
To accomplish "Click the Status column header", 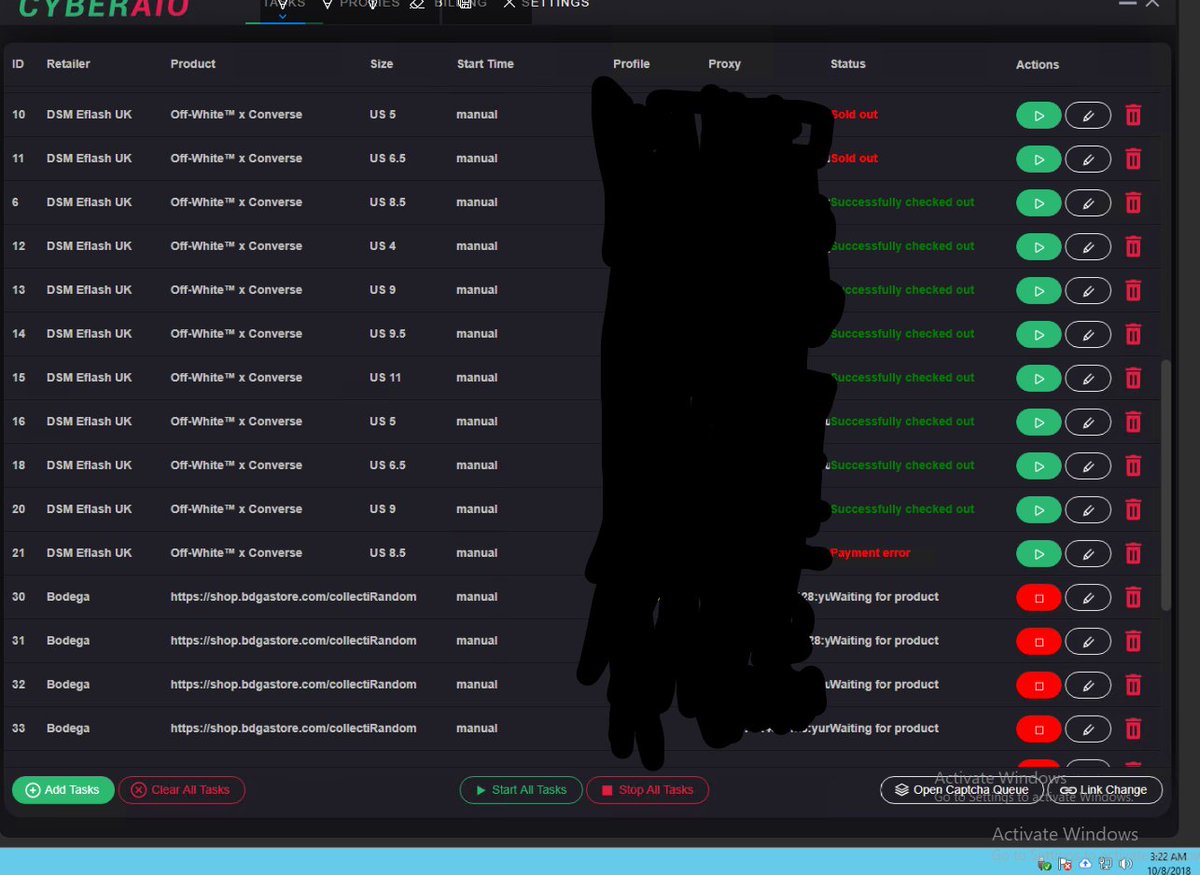I will coord(848,64).
